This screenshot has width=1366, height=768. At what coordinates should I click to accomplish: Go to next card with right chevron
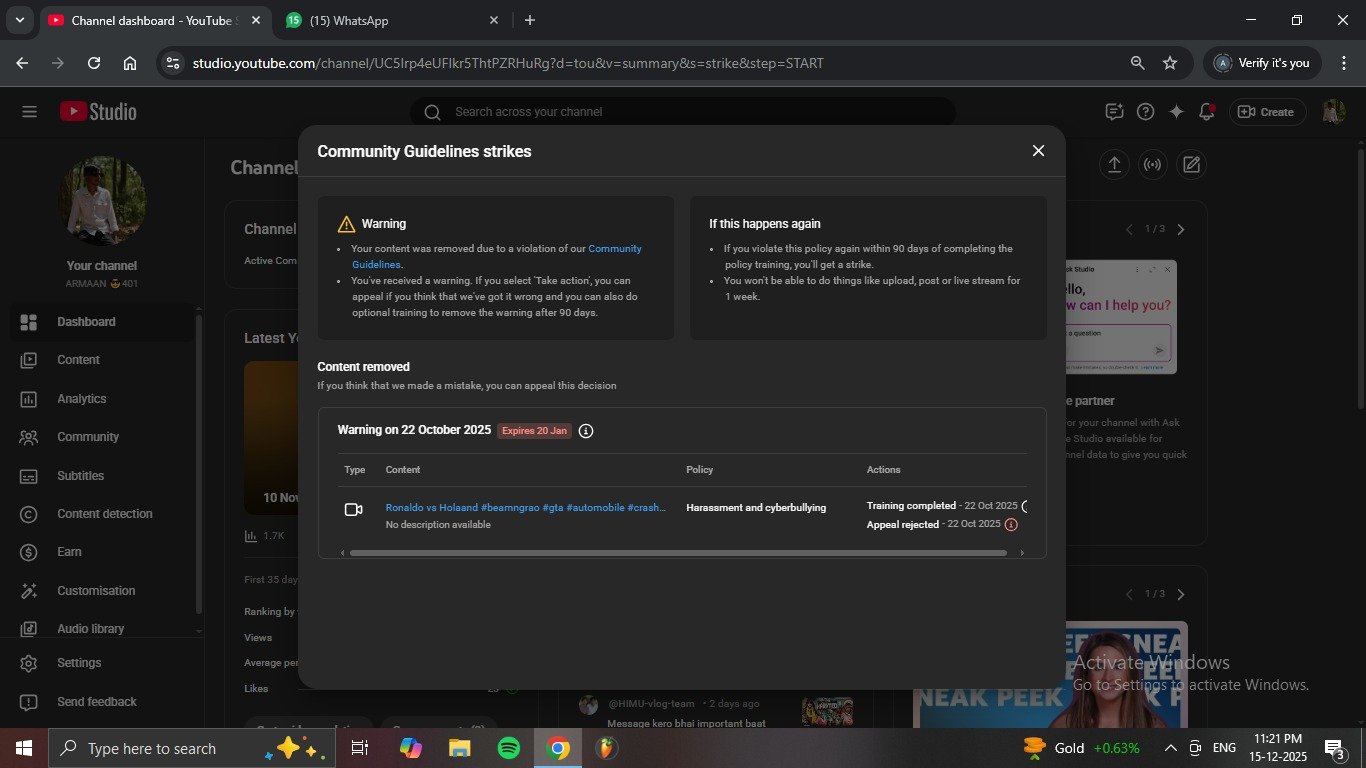[x=1181, y=230]
